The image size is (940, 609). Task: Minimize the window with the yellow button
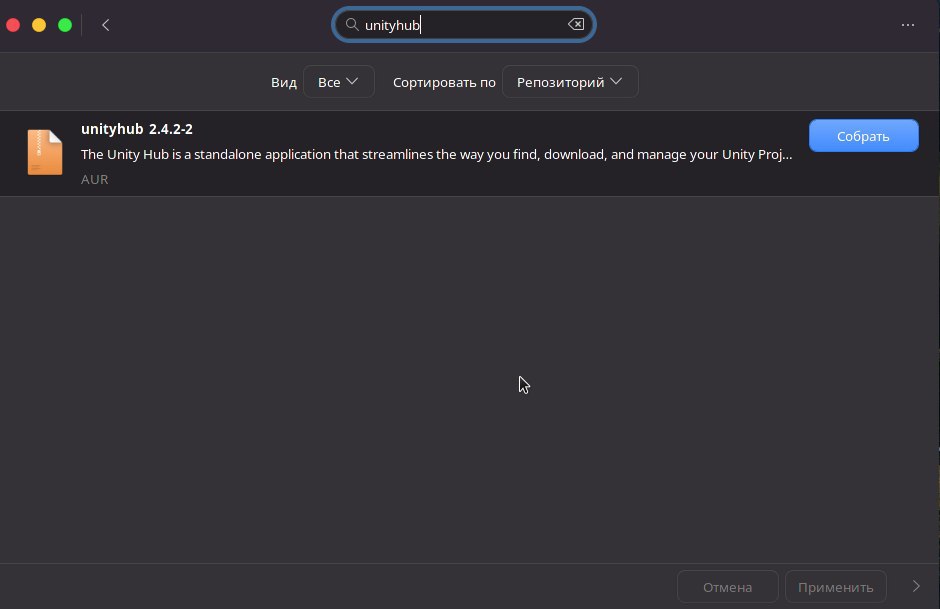tap(39, 25)
